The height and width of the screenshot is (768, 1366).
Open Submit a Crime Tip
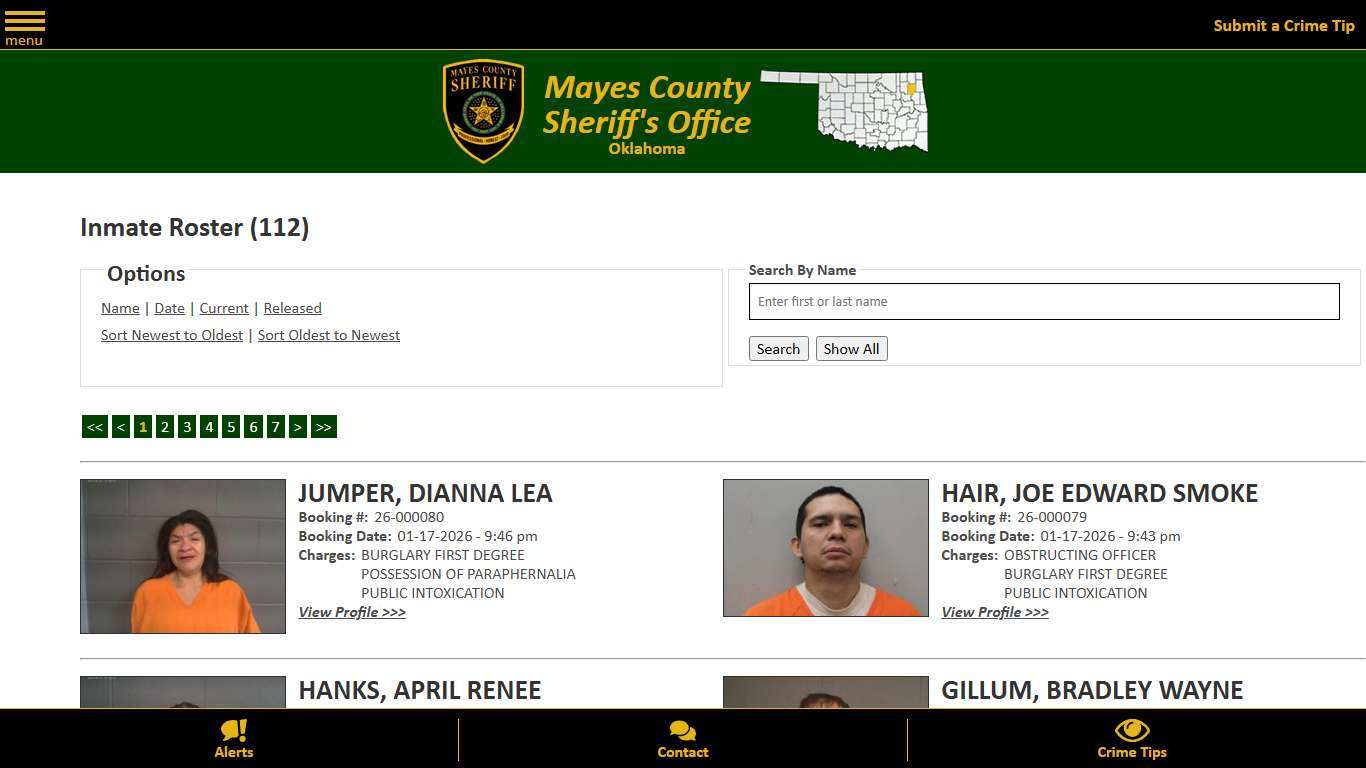click(x=1283, y=25)
